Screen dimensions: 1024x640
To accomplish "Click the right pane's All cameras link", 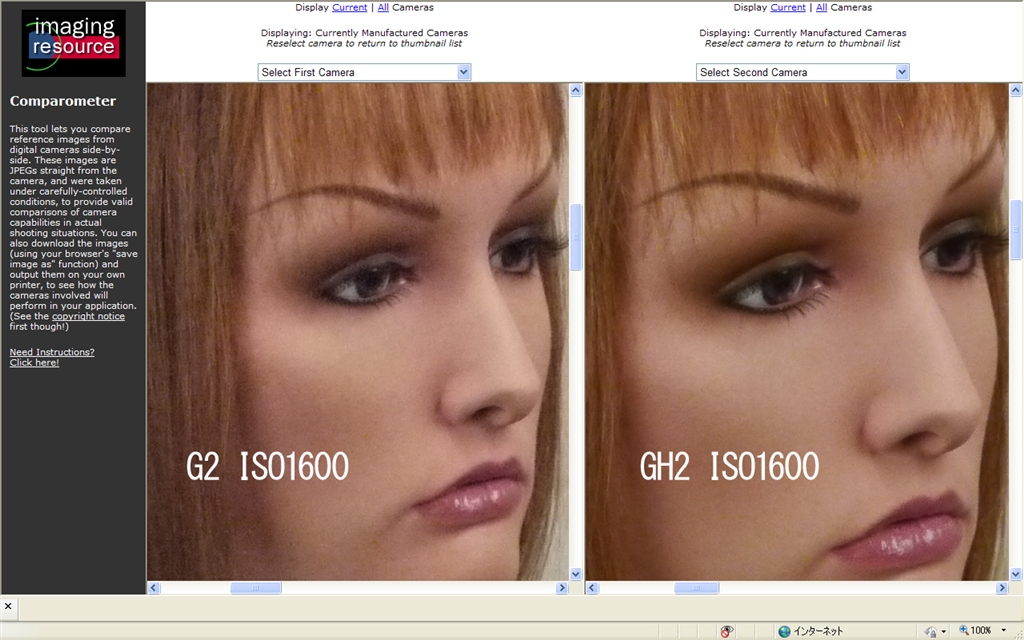I will (822, 7).
